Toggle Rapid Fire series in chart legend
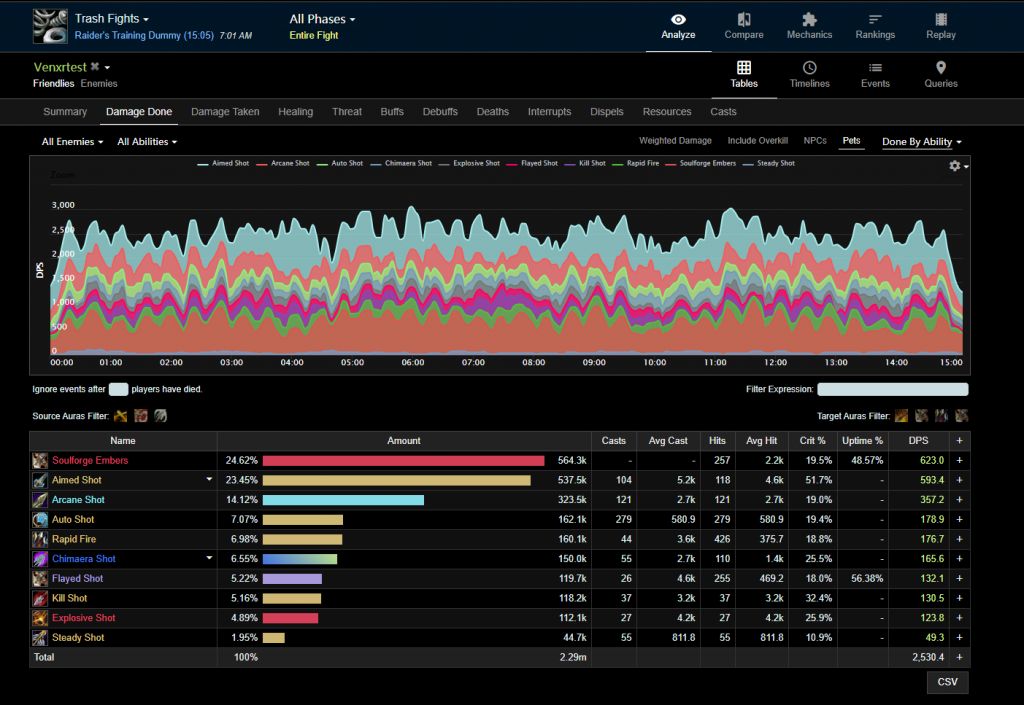 tap(635, 163)
